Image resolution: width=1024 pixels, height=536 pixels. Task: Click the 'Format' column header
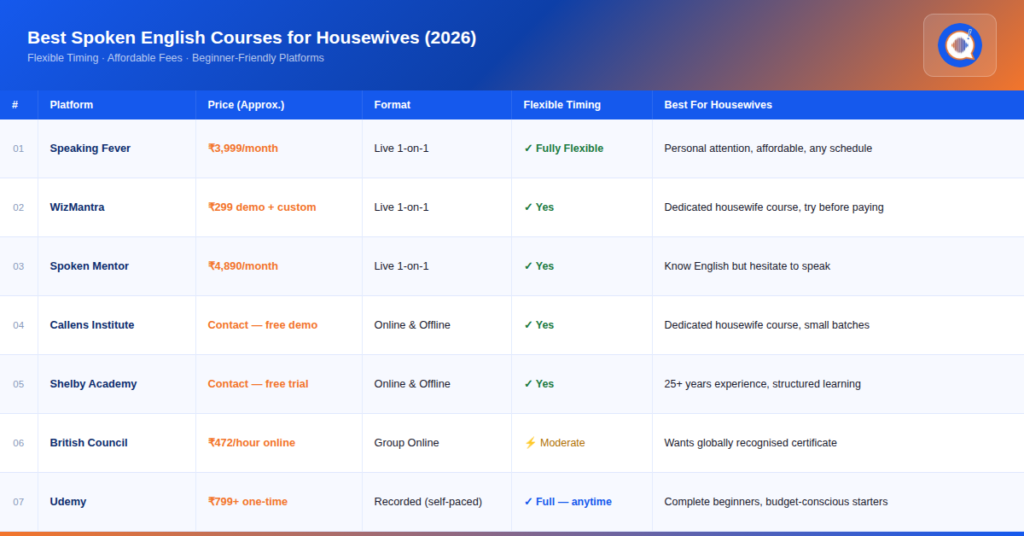392,104
